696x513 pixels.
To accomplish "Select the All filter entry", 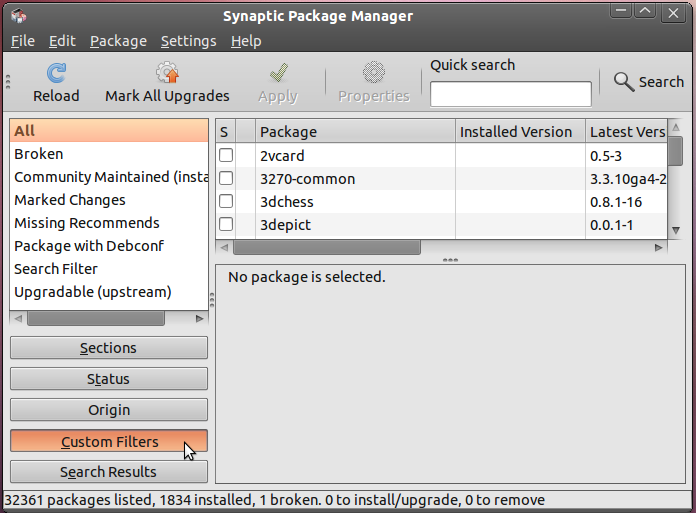I will 109,131.
